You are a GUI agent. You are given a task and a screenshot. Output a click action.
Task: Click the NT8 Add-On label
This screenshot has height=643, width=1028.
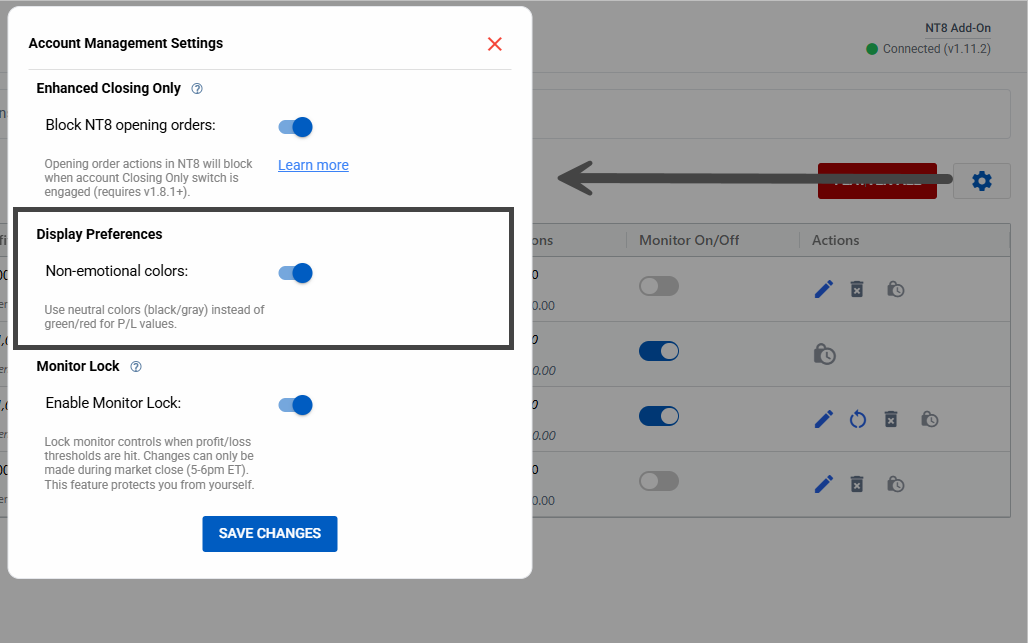coord(957,28)
